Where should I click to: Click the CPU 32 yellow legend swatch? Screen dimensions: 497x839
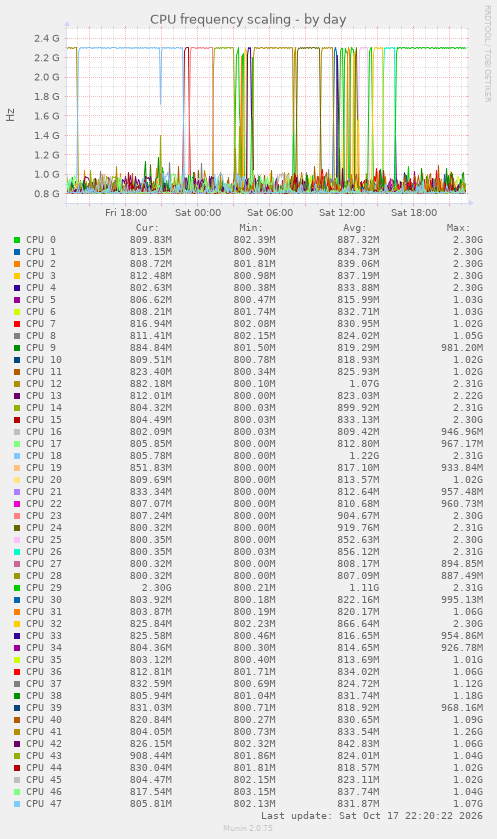(x=17, y=624)
